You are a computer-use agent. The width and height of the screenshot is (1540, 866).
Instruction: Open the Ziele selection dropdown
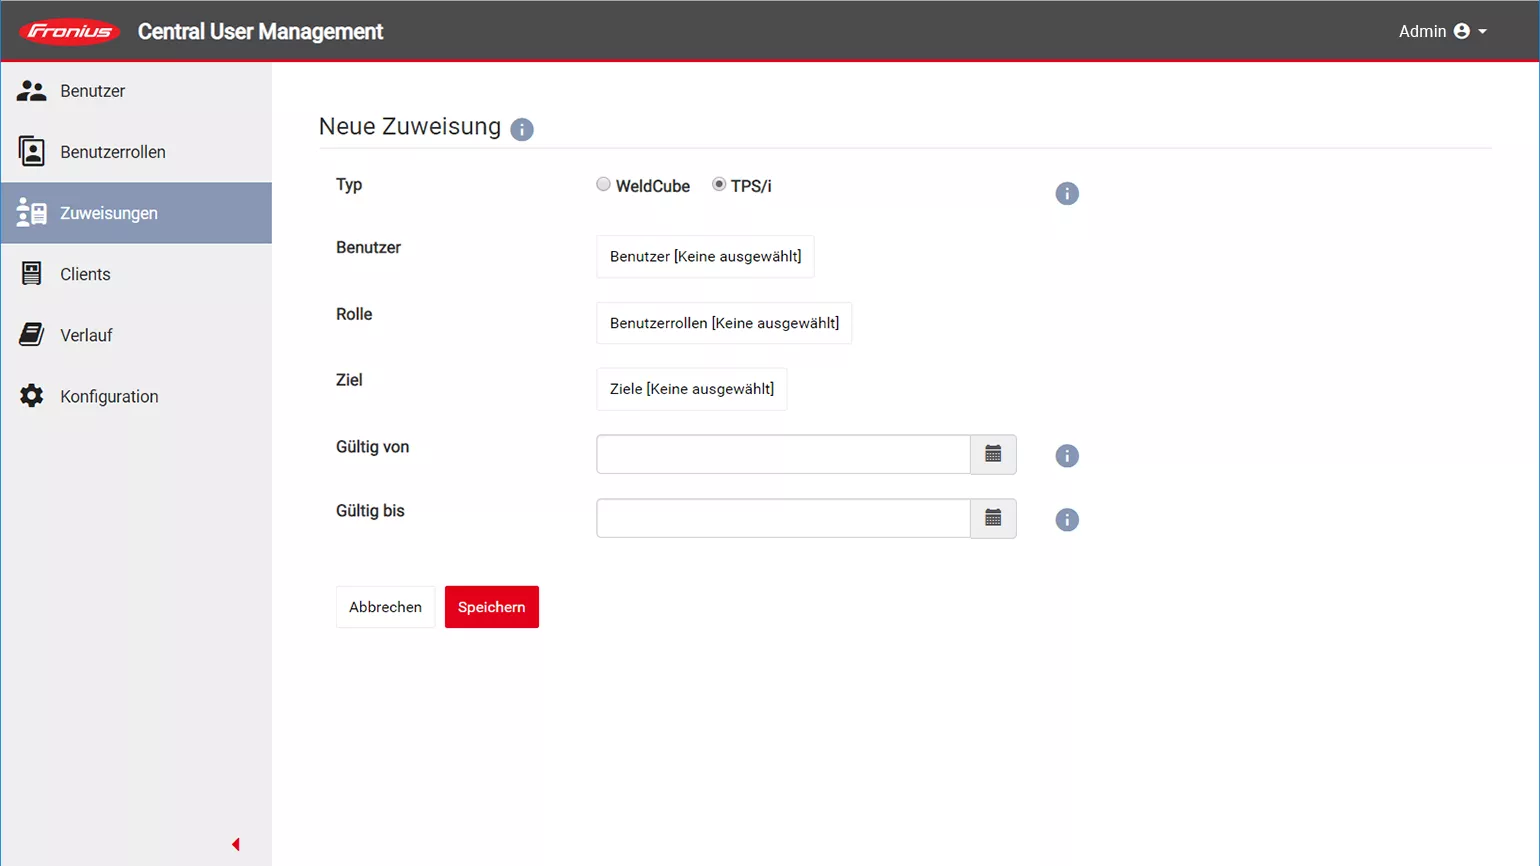(x=691, y=390)
